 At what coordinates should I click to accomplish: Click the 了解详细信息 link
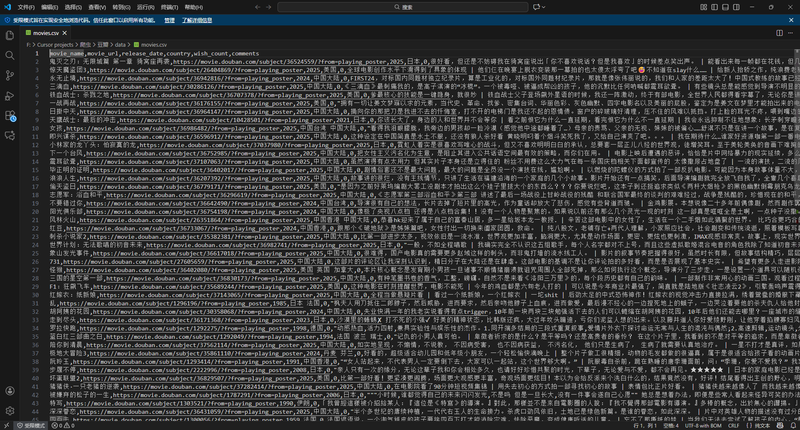pyautogui.click(x=197, y=20)
